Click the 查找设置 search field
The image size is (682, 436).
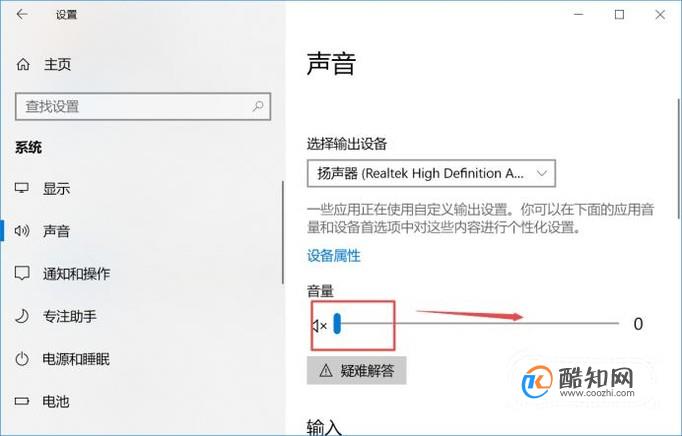(143, 106)
